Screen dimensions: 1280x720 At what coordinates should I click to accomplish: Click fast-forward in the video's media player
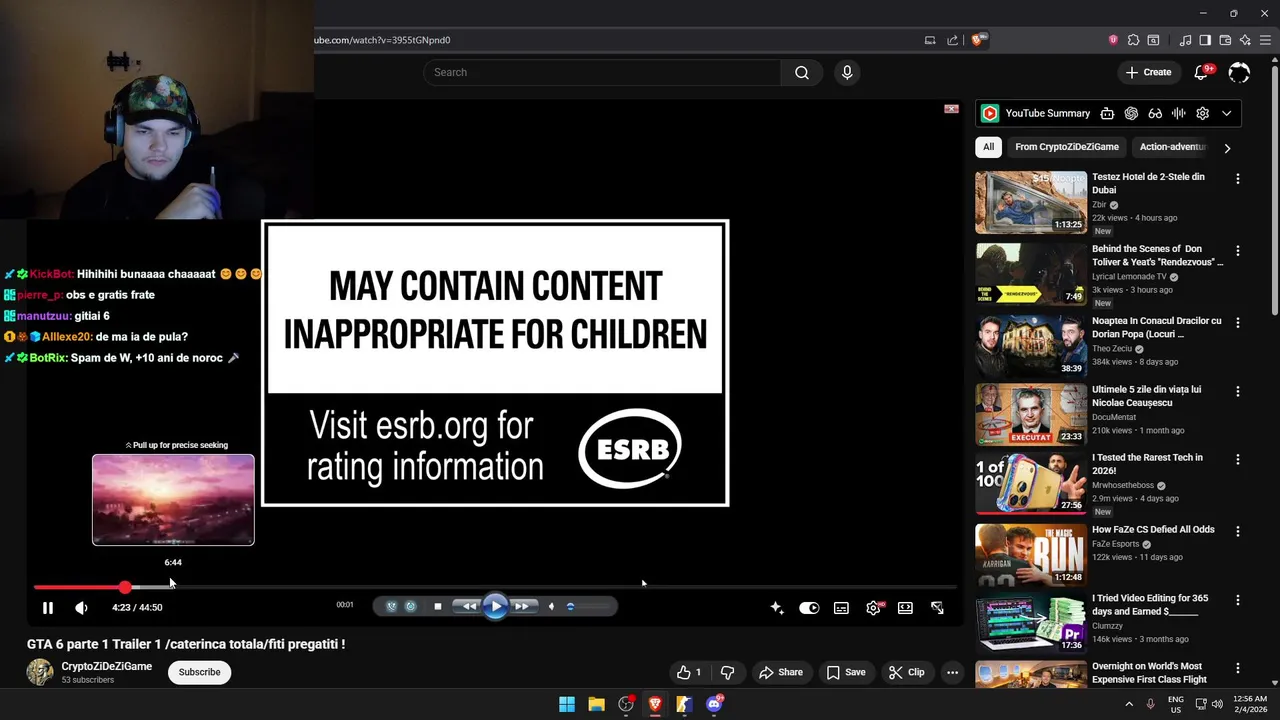[x=523, y=606]
